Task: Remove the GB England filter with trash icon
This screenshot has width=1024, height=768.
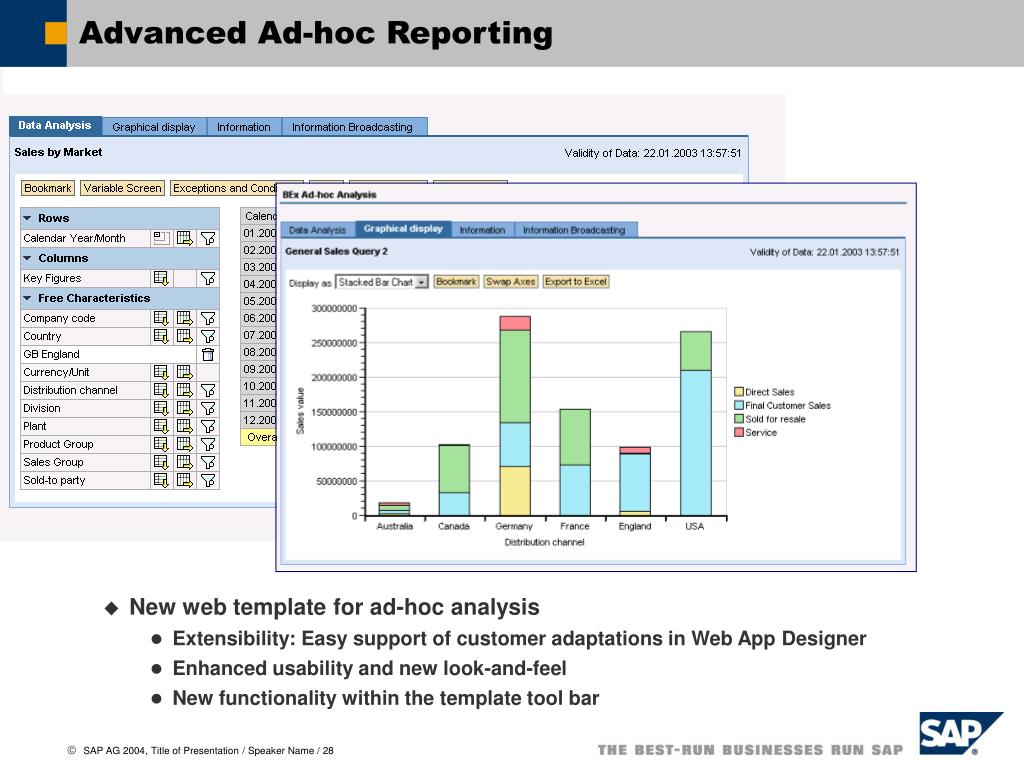Action: [208, 354]
